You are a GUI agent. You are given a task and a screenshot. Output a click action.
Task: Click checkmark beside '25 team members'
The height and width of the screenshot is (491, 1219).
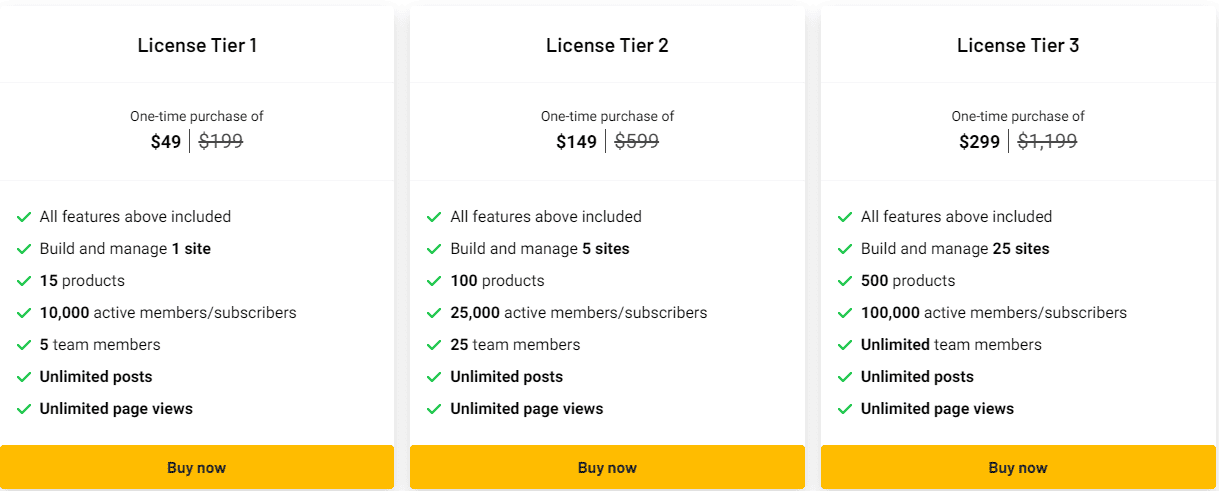[x=434, y=345]
